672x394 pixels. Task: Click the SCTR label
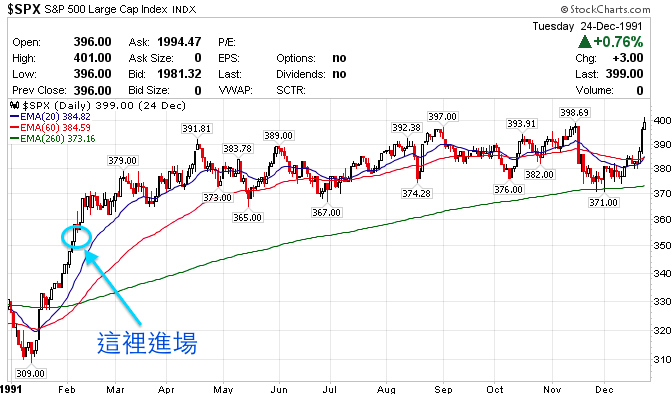[x=291, y=90]
